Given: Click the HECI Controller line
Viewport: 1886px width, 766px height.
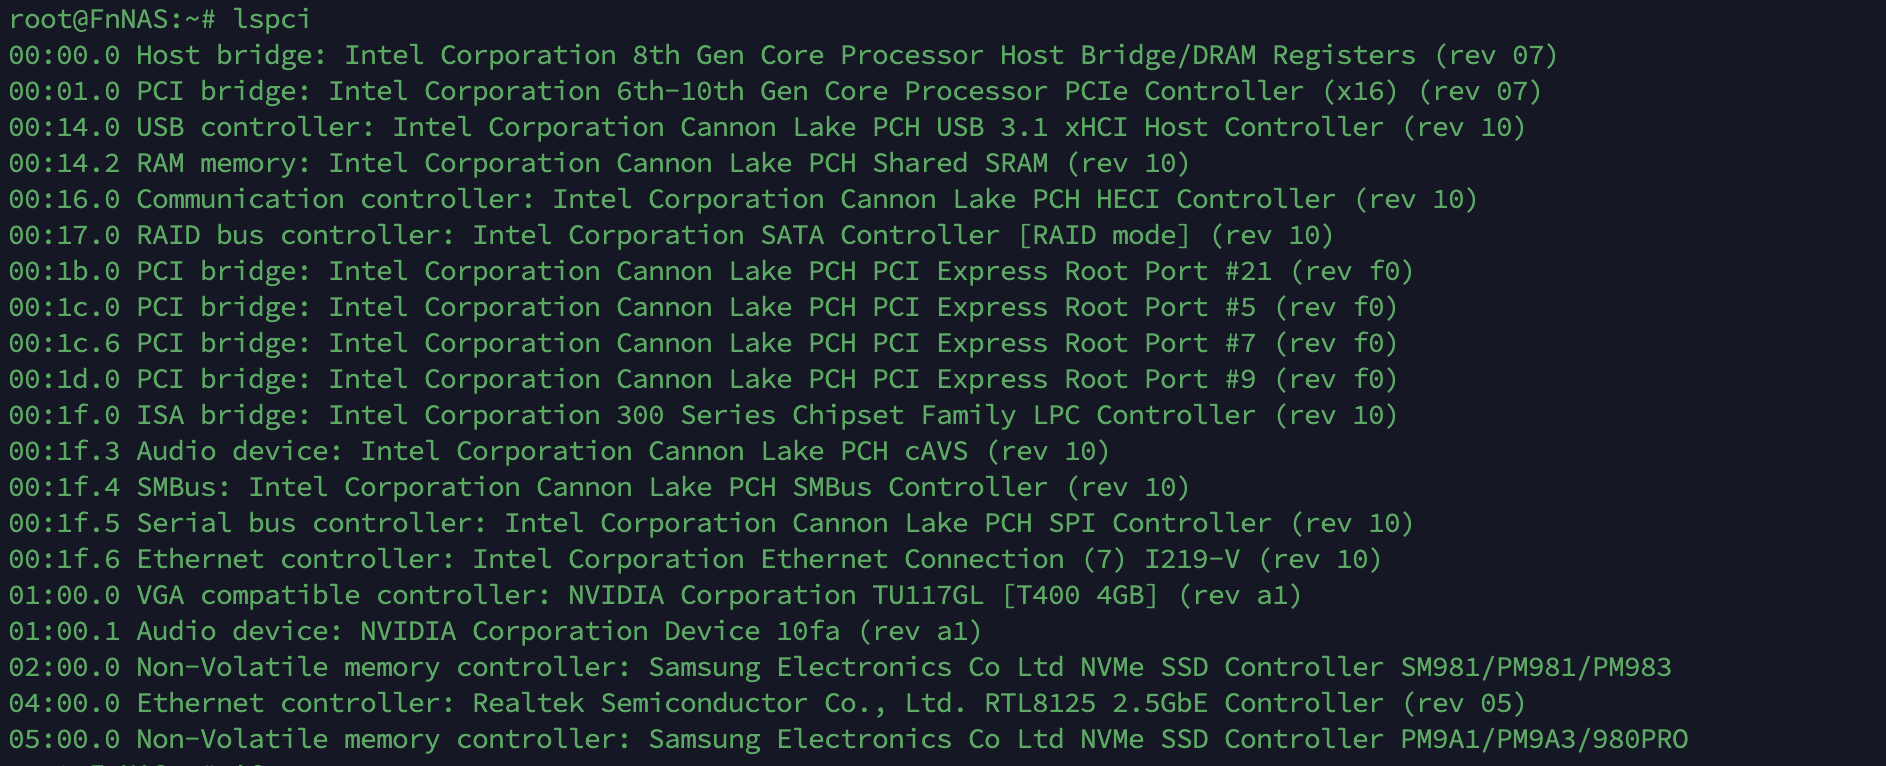Looking at the screenshot, I should [x=742, y=199].
